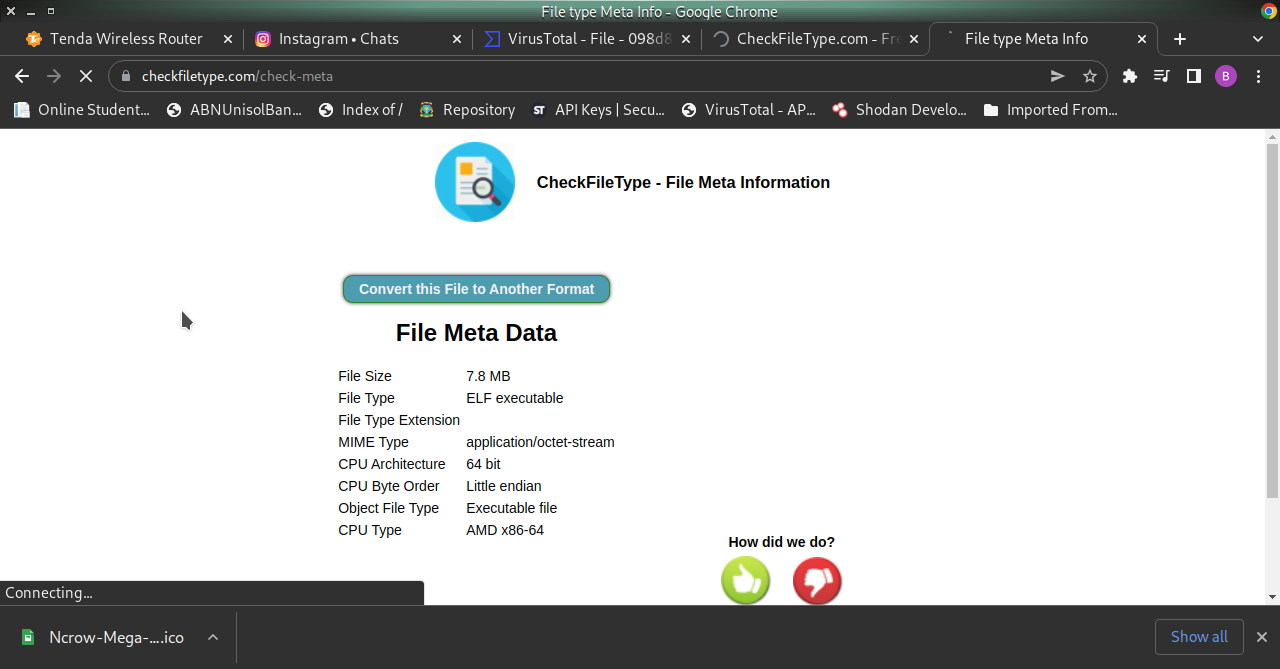This screenshot has width=1280, height=669.
Task: Give thumbs down feedback
Action: click(817, 580)
